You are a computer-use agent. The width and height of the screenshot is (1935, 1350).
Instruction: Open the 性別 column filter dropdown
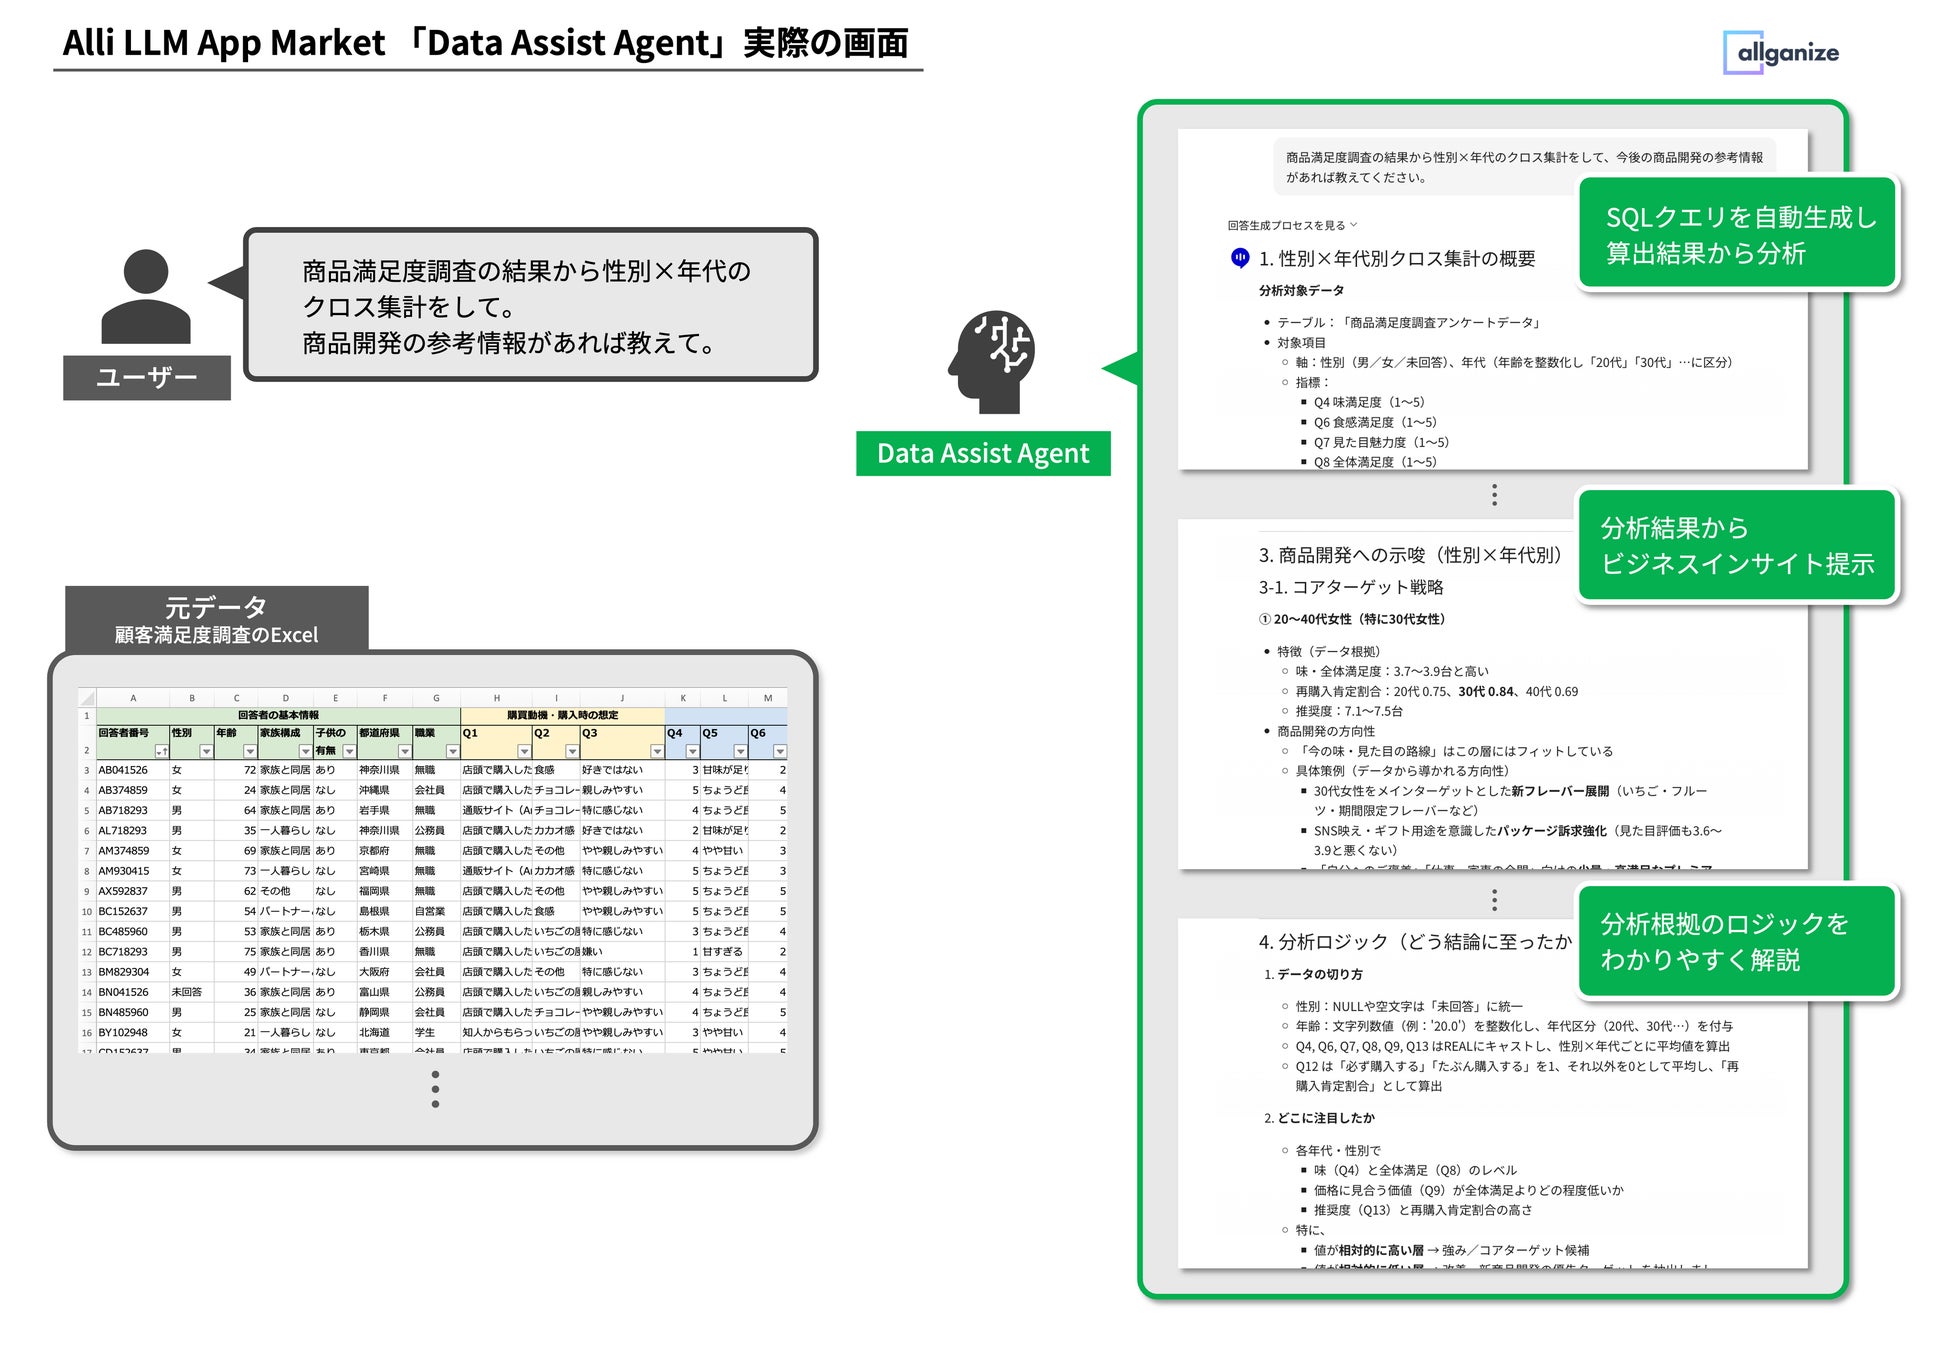[x=205, y=750]
